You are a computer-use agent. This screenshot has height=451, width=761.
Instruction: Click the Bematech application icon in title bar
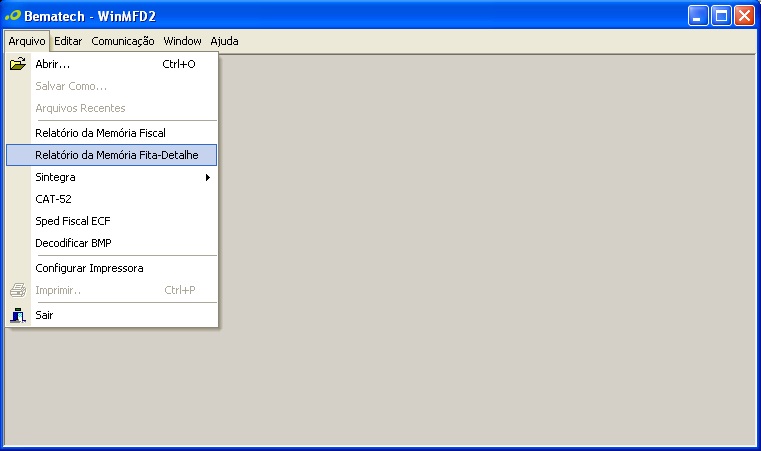tap(12, 15)
